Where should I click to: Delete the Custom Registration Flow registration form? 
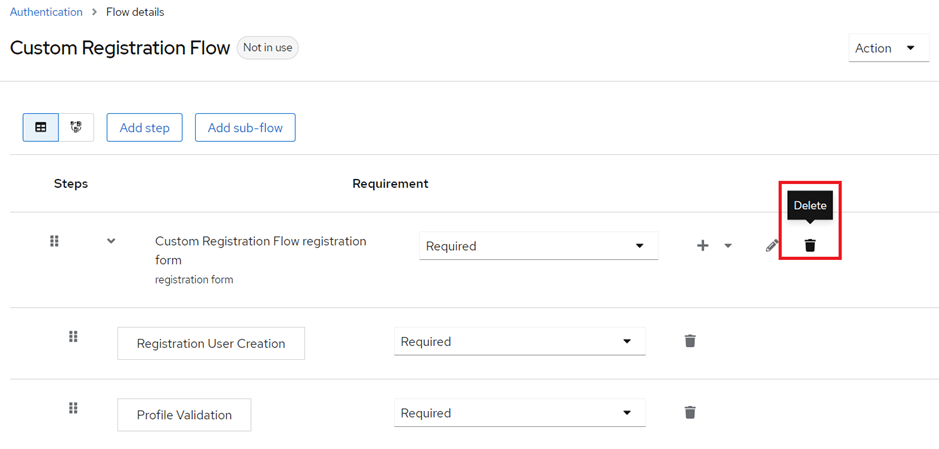pos(810,245)
